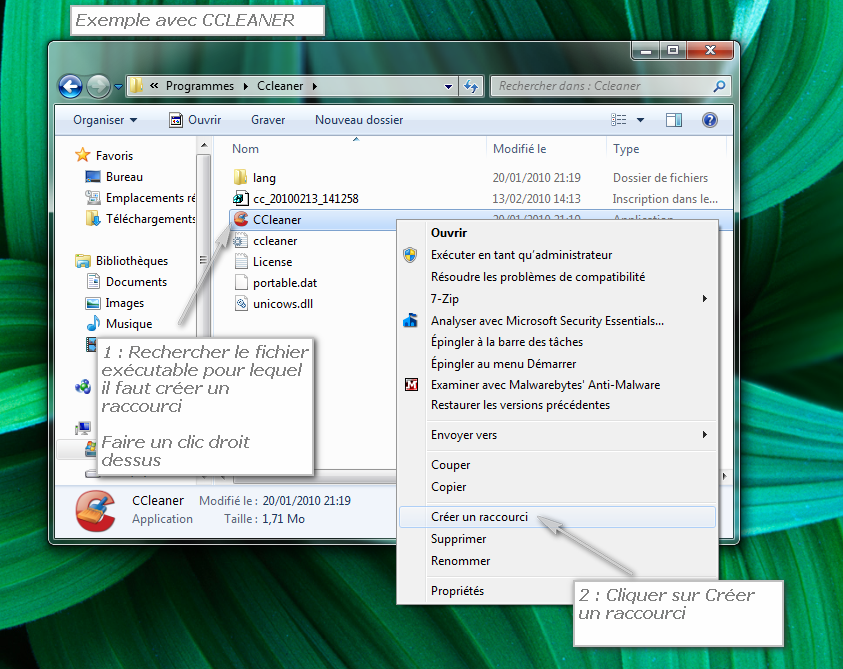Viewport: 843px width, 669px height.
Task: Click the network globe icon in sidebar
Action: coord(83,387)
